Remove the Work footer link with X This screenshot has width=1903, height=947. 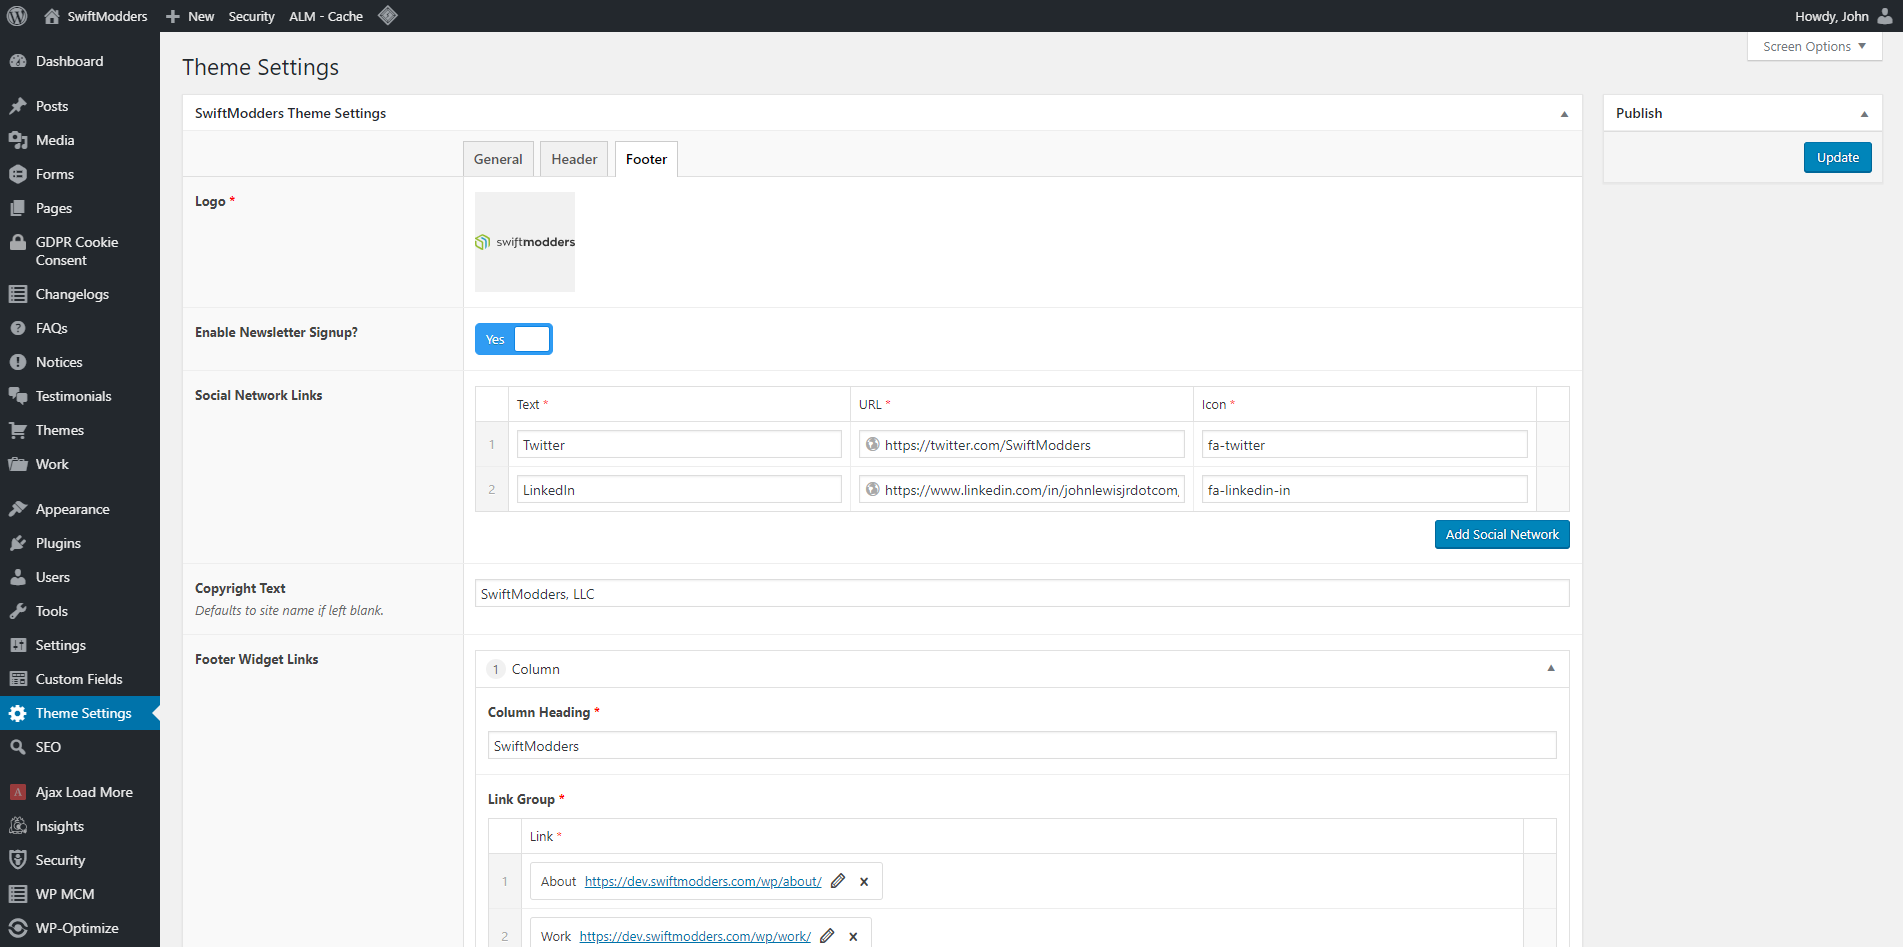click(x=853, y=937)
